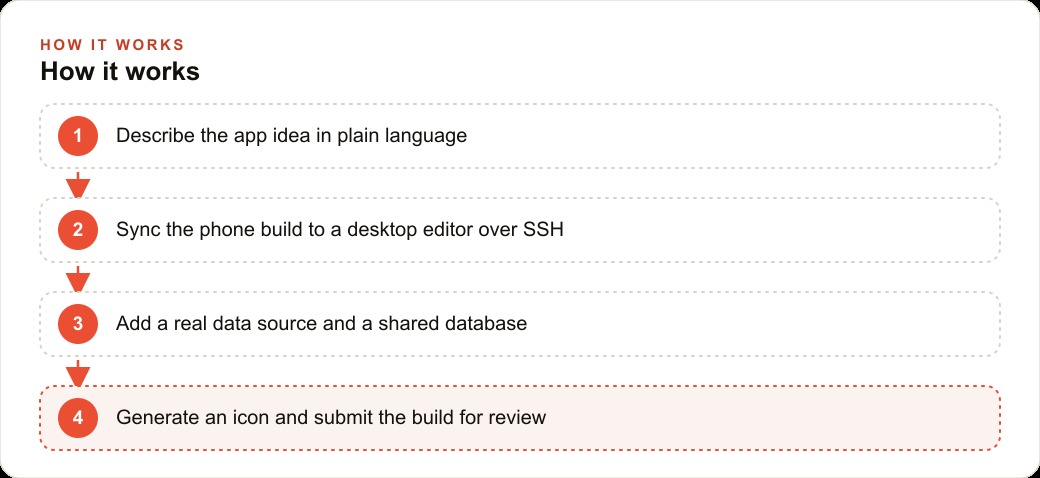Open the "Sync the phone build" step text
The height and width of the screenshot is (478, 1040).
pyautogui.click(x=340, y=230)
